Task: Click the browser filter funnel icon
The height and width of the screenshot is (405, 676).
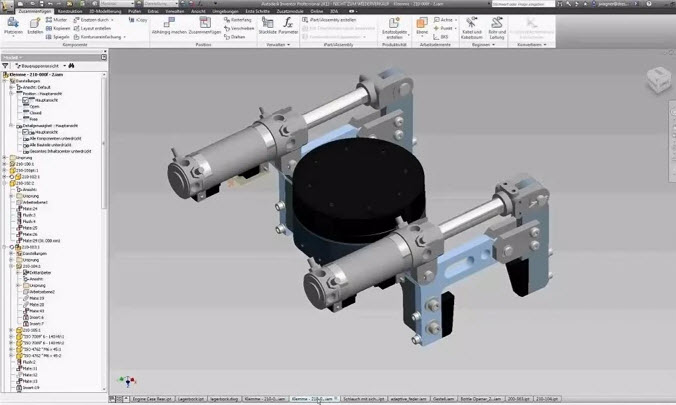Action: point(5,66)
